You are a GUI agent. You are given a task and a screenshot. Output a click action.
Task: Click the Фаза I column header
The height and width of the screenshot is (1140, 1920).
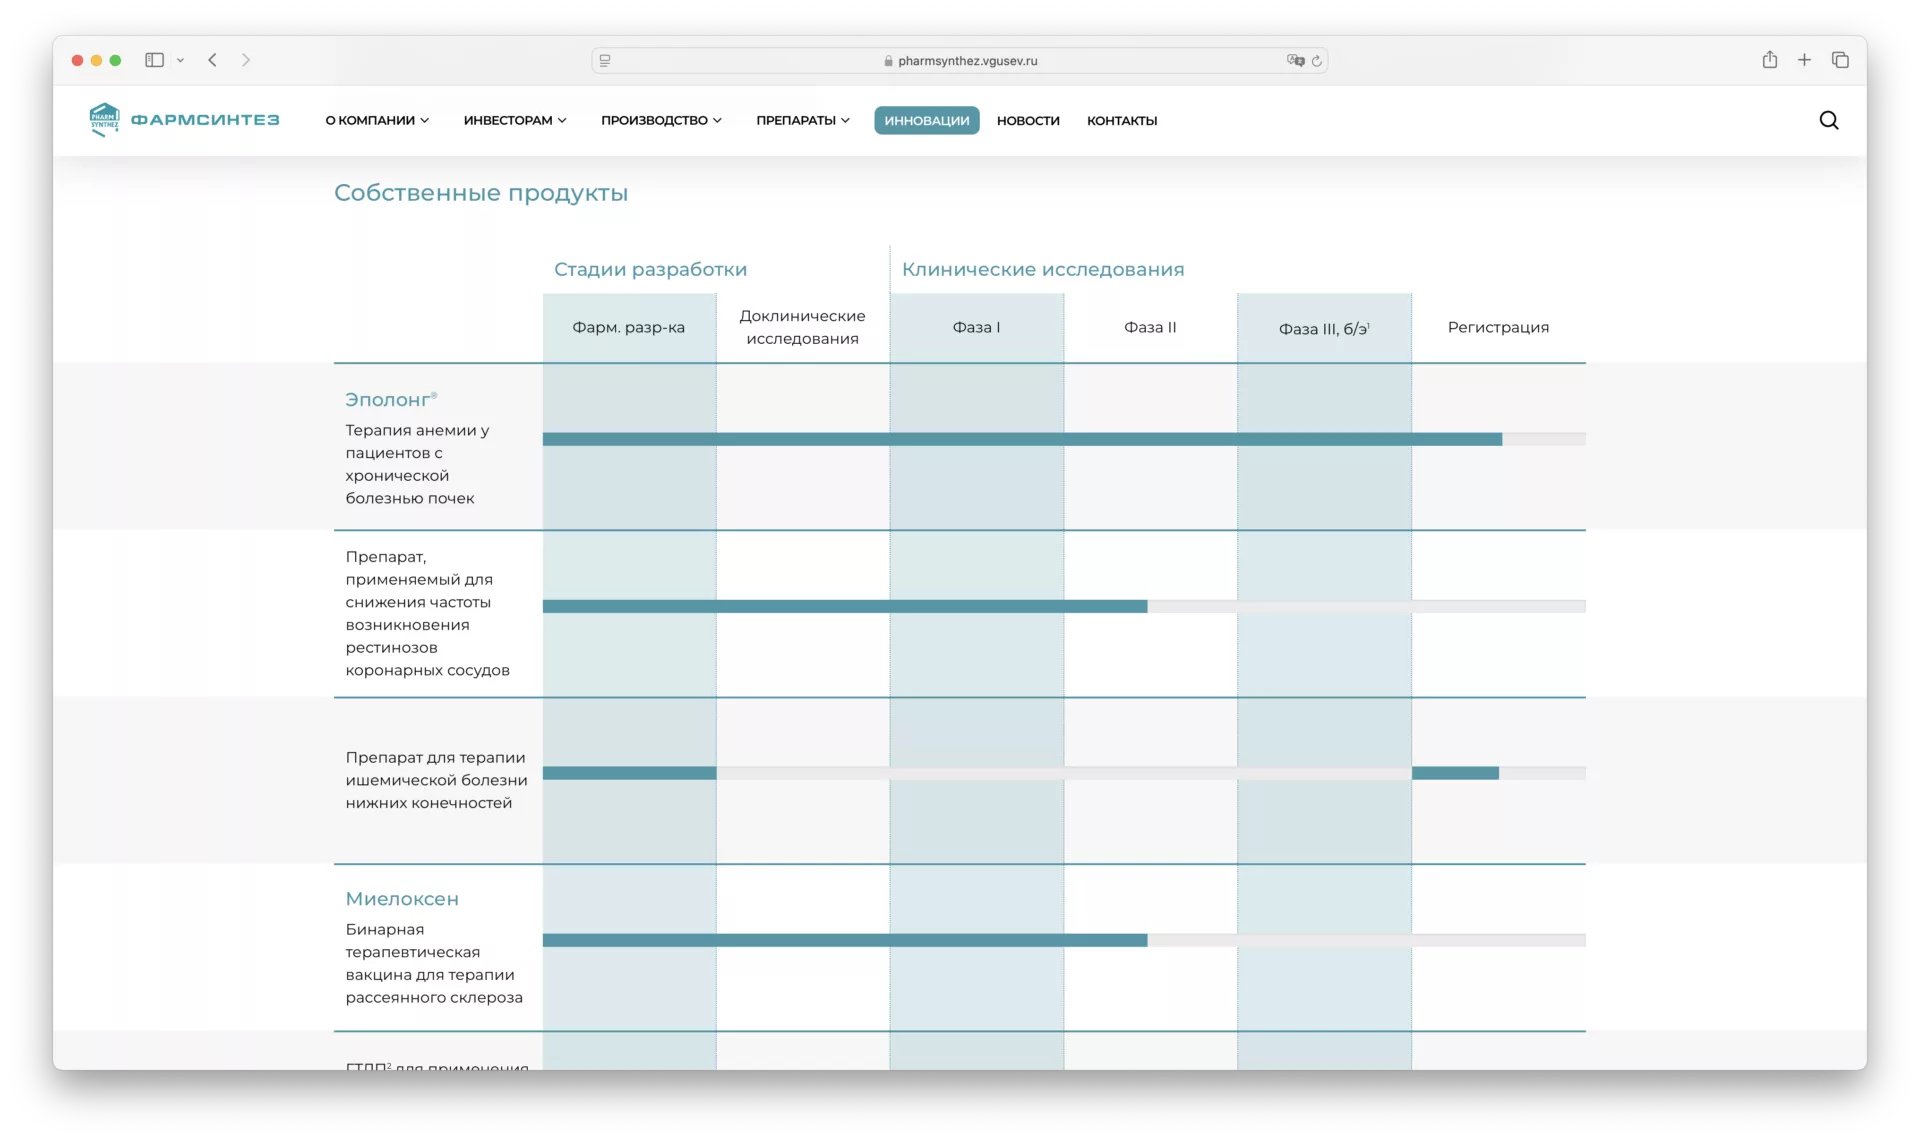(976, 327)
